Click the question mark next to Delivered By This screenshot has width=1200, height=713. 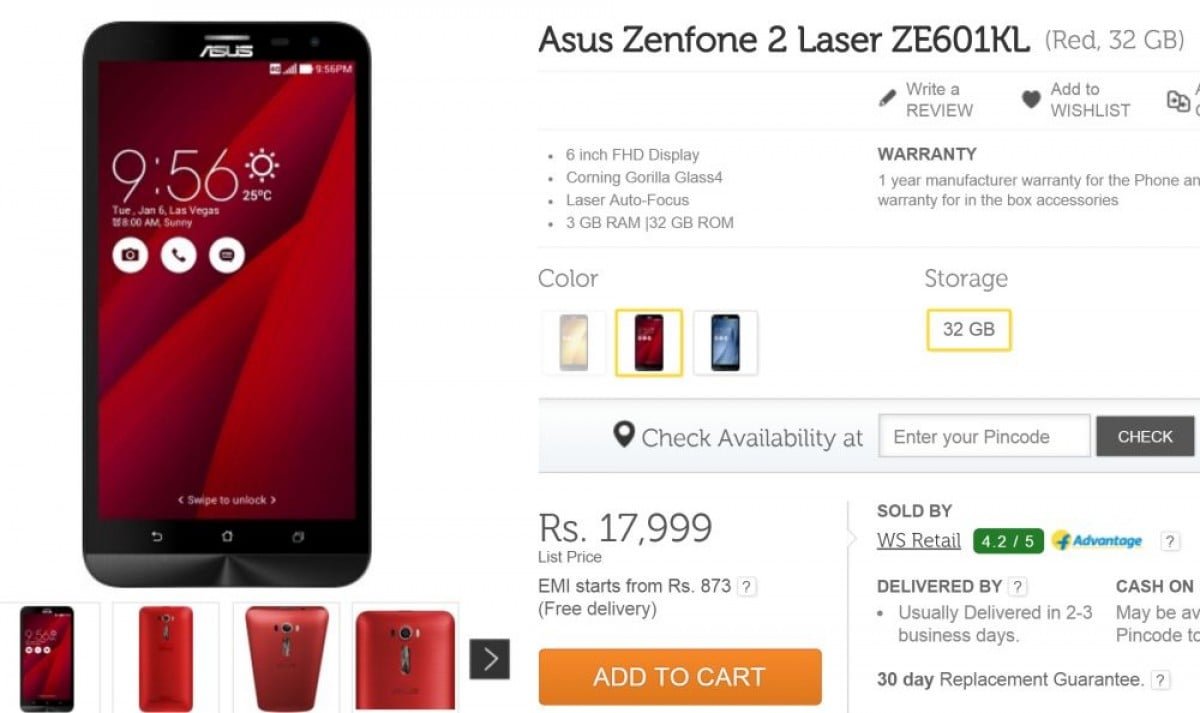[x=1017, y=587]
